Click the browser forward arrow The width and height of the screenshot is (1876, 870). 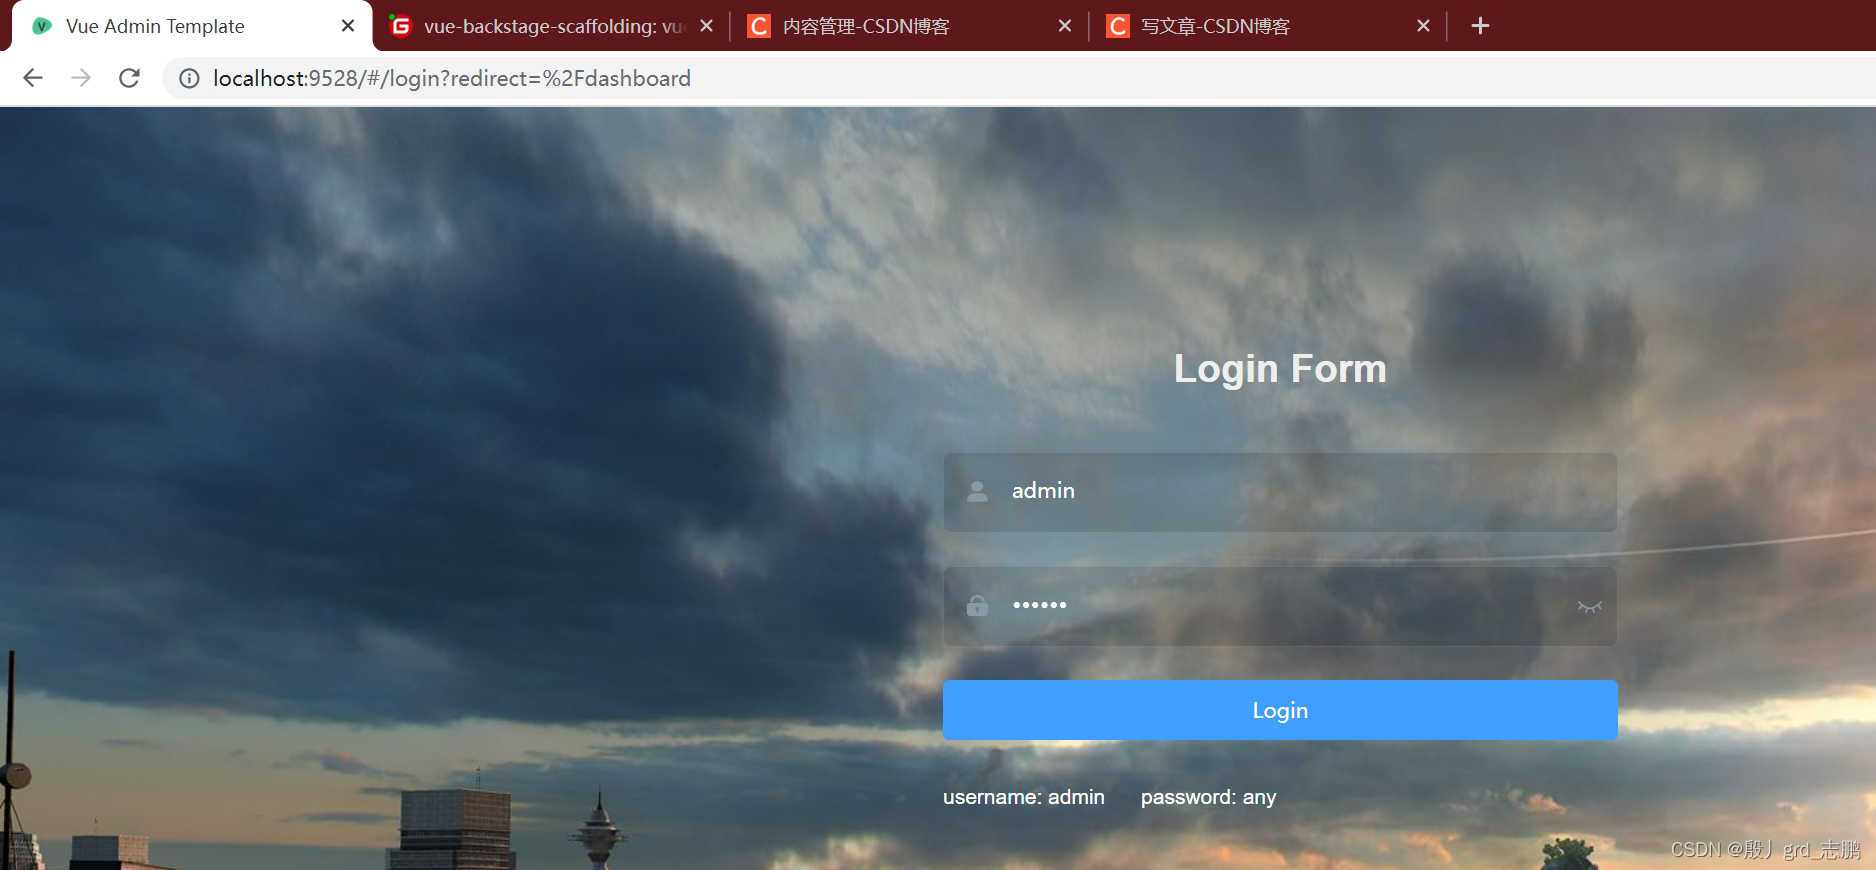click(81, 78)
